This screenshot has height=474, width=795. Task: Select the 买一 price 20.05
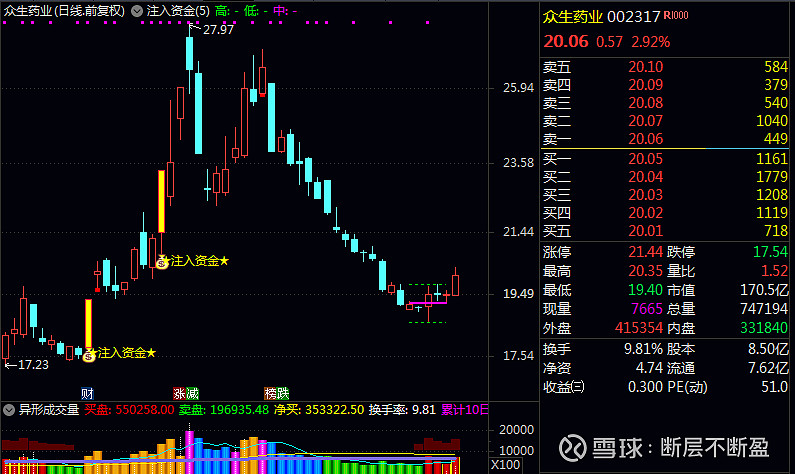pyautogui.click(x=645, y=159)
